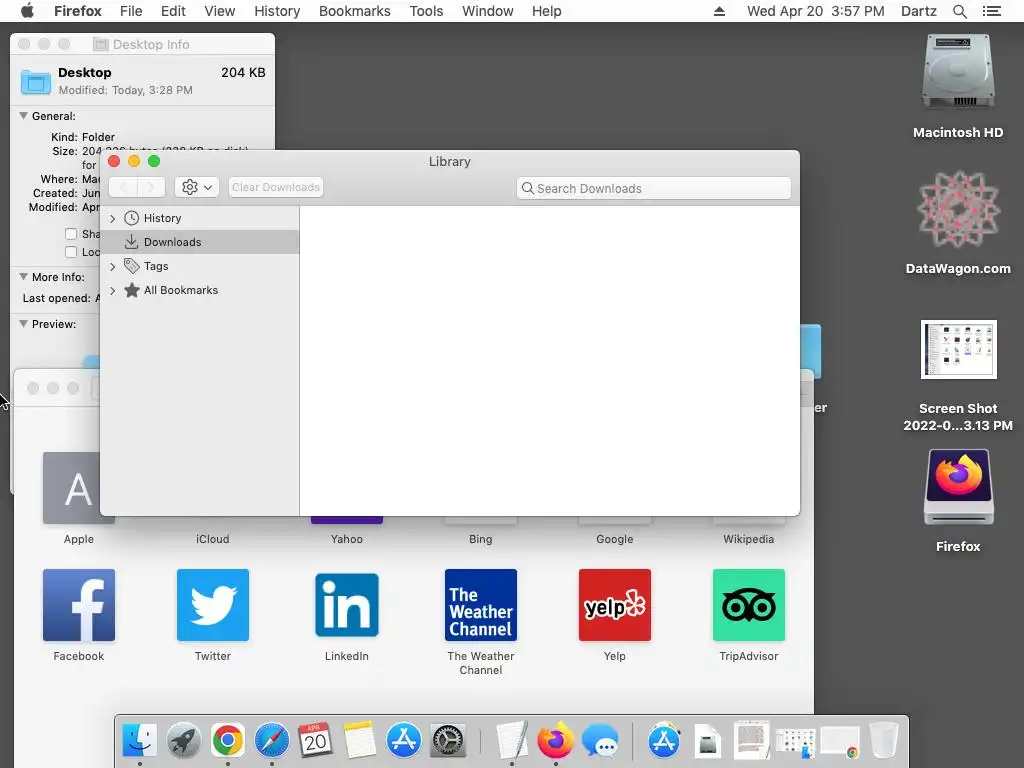Select the Screen Shot file thumbnail on desktop

click(x=958, y=349)
